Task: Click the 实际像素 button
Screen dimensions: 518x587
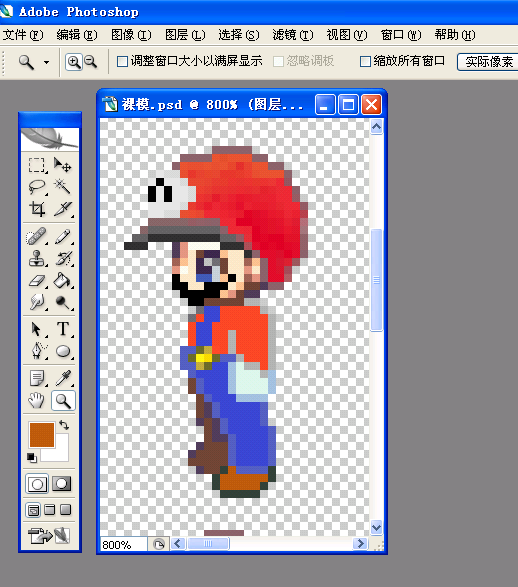Action: pos(488,62)
